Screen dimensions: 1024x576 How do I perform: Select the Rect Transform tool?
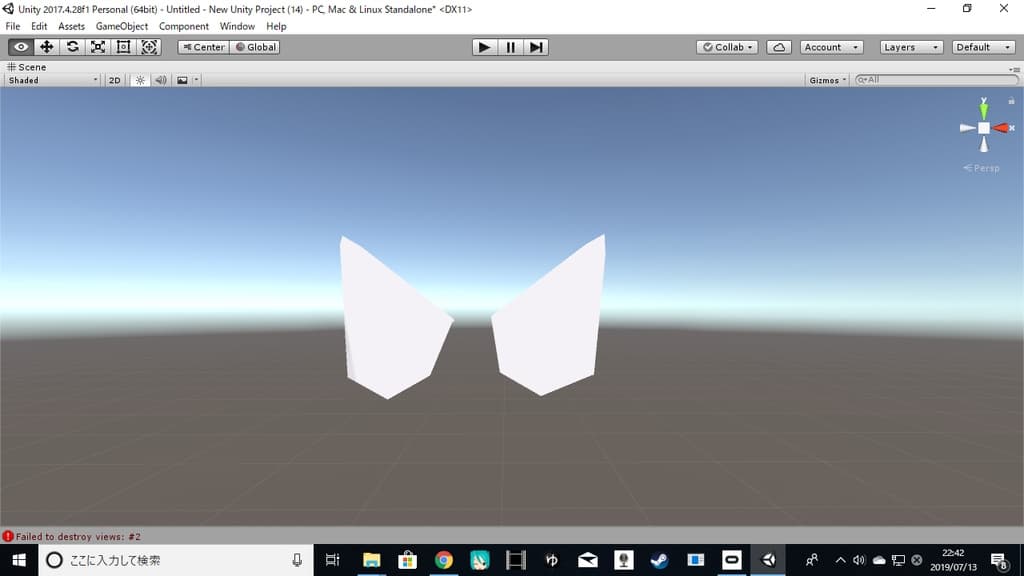(x=123, y=47)
